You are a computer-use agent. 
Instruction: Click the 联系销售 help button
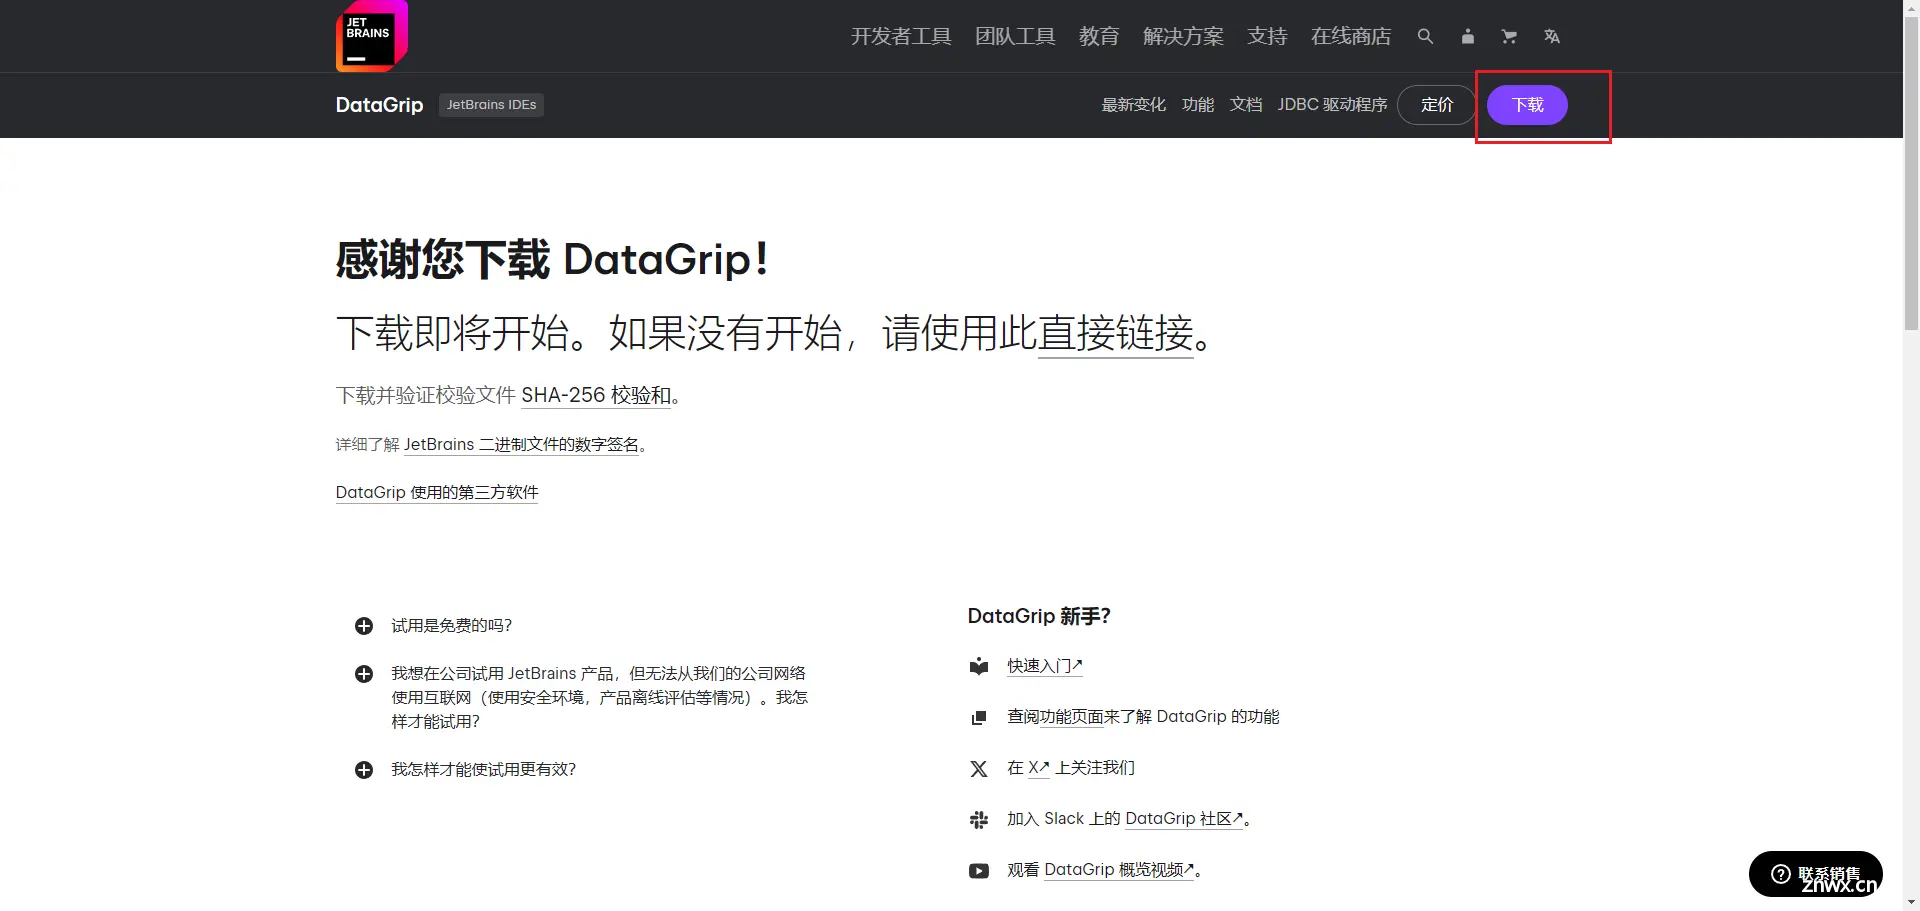[1816, 874]
